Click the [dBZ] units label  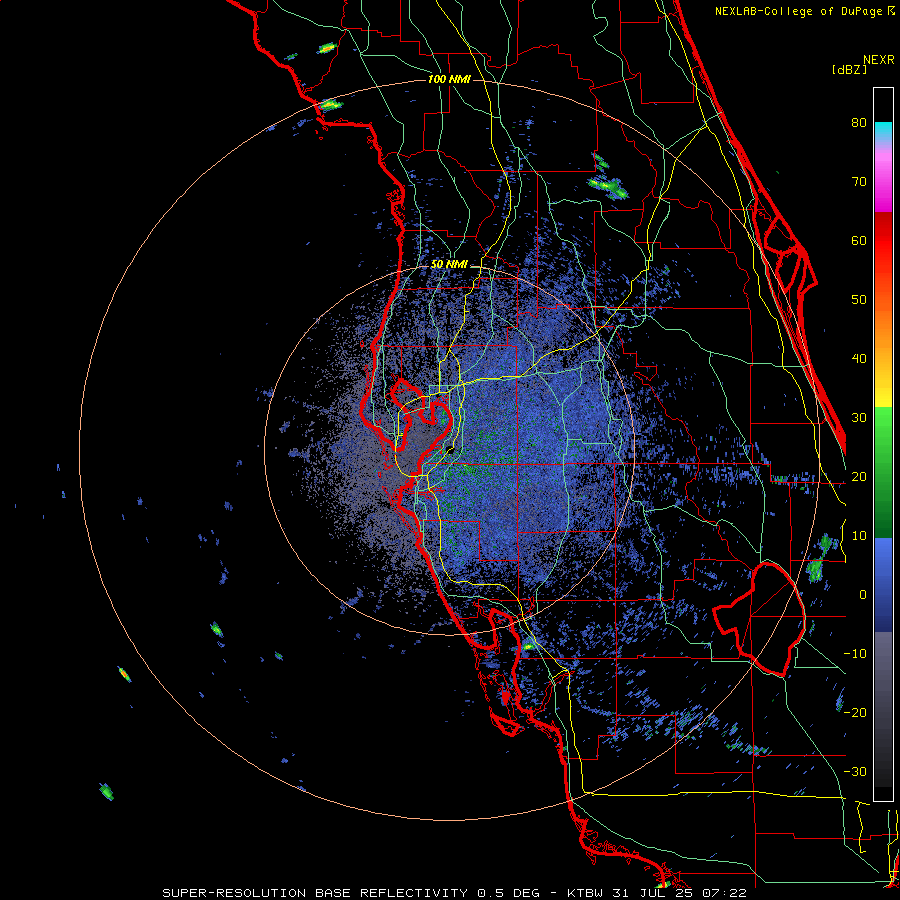(x=849, y=70)
